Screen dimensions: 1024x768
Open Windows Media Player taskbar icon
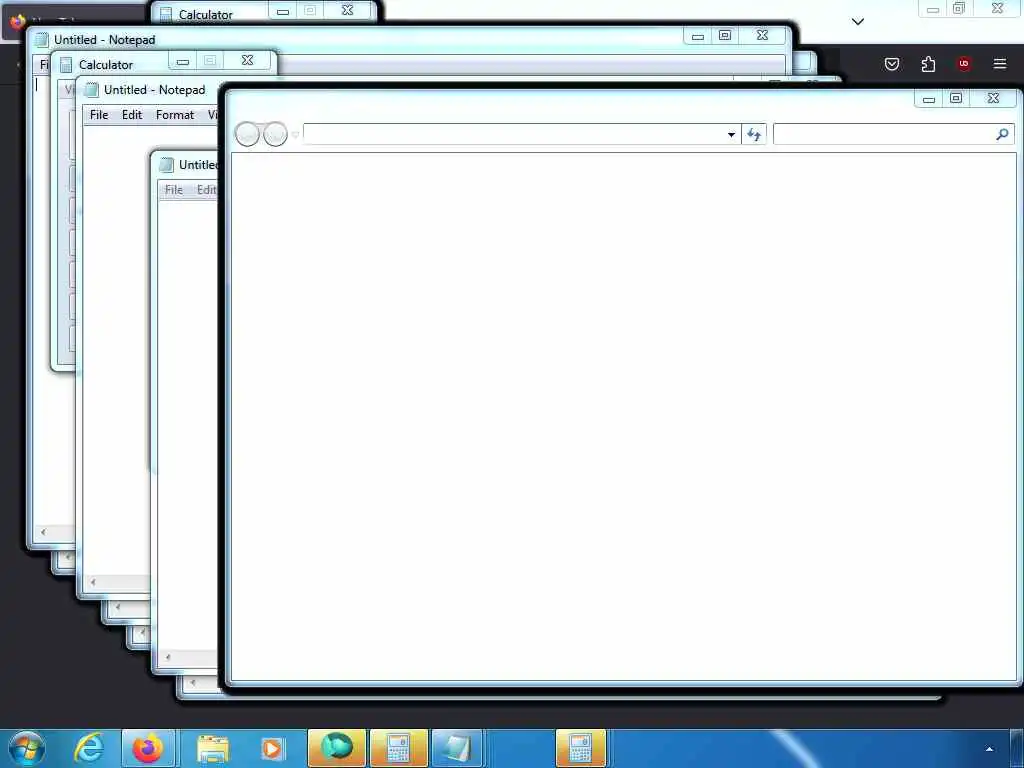[x=272, y=748]
